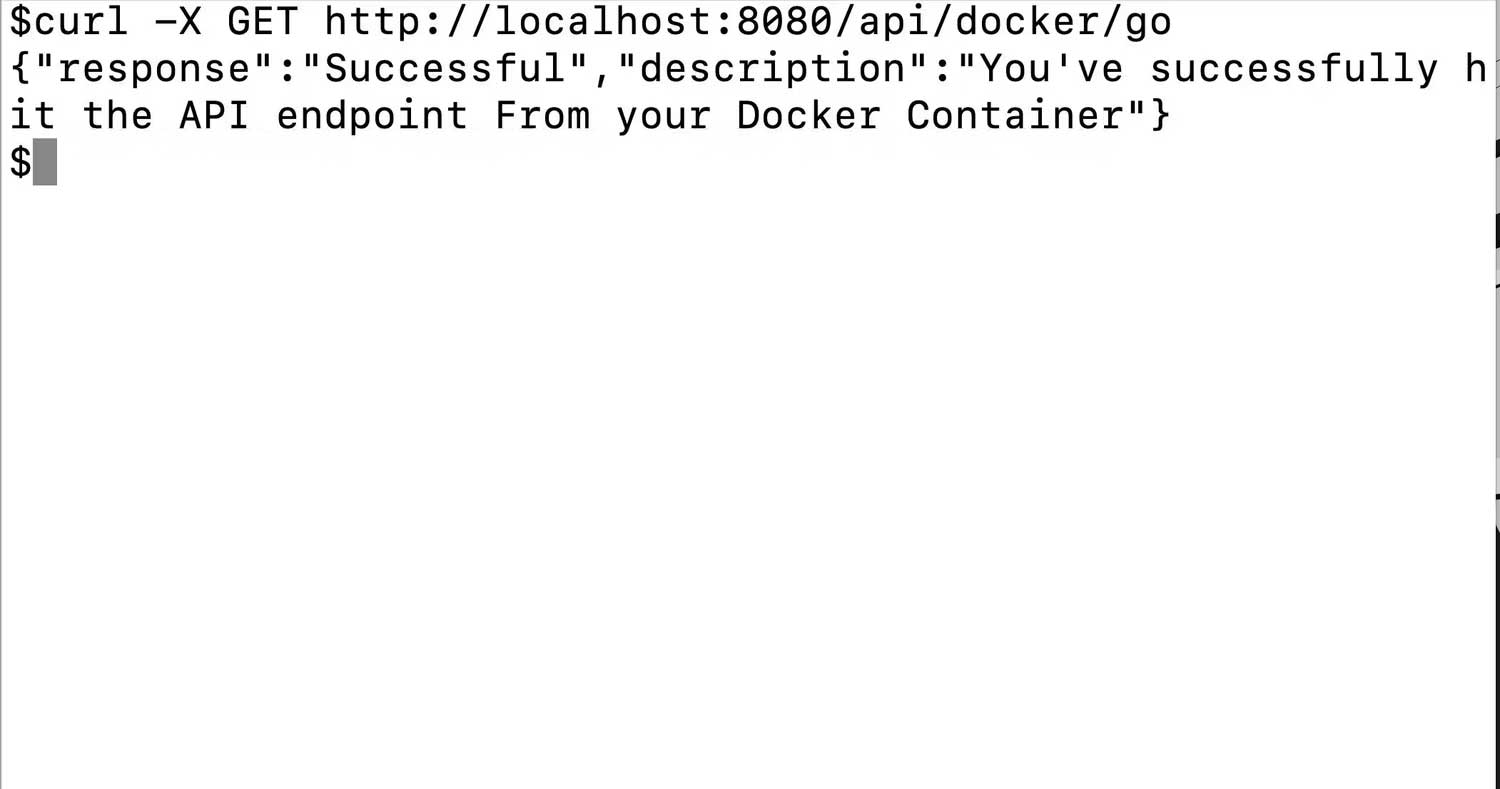Image resolution: width=1500 pixels, height=789 pixels.
Task: Click the capitalized "Docker" in the response text
Action: [x=808, y=115]
